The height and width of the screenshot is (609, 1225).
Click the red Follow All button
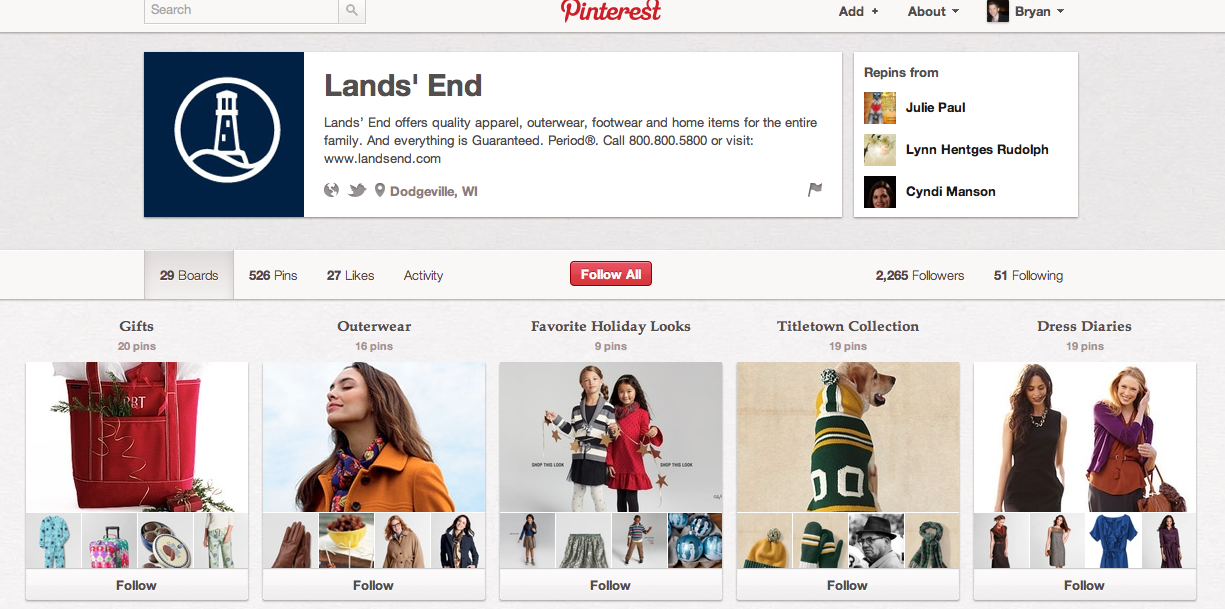click(611, 274)
